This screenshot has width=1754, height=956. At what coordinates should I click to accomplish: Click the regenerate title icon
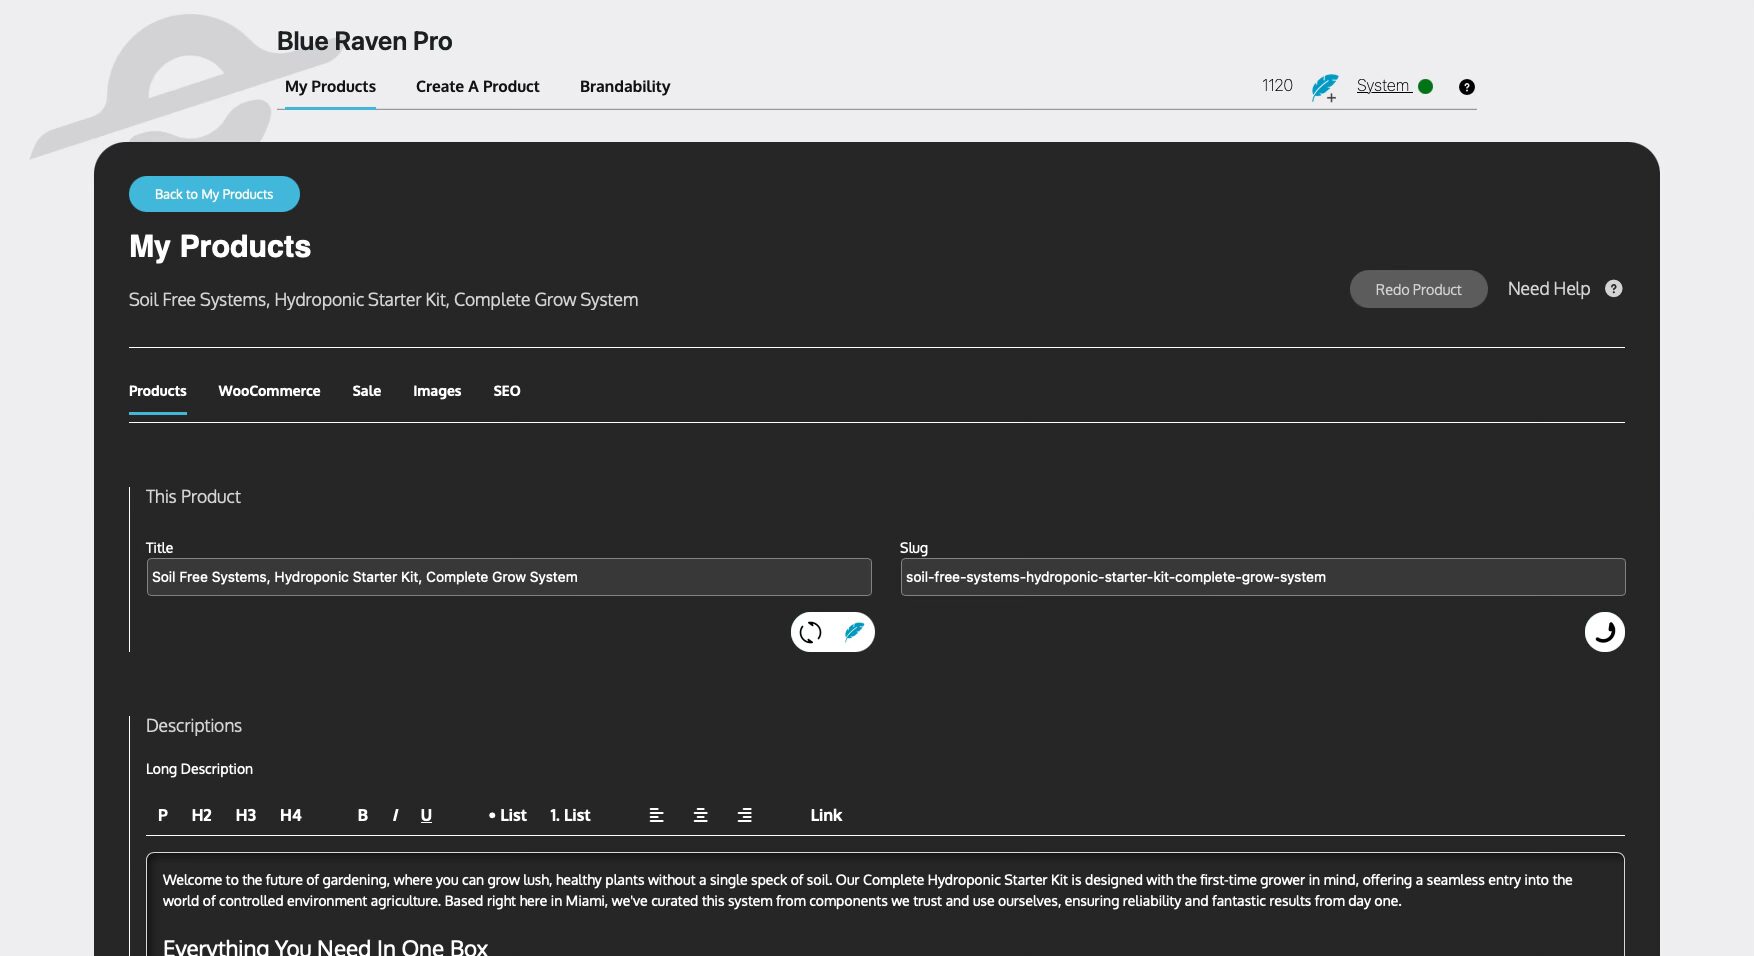(x=812, y=632)
